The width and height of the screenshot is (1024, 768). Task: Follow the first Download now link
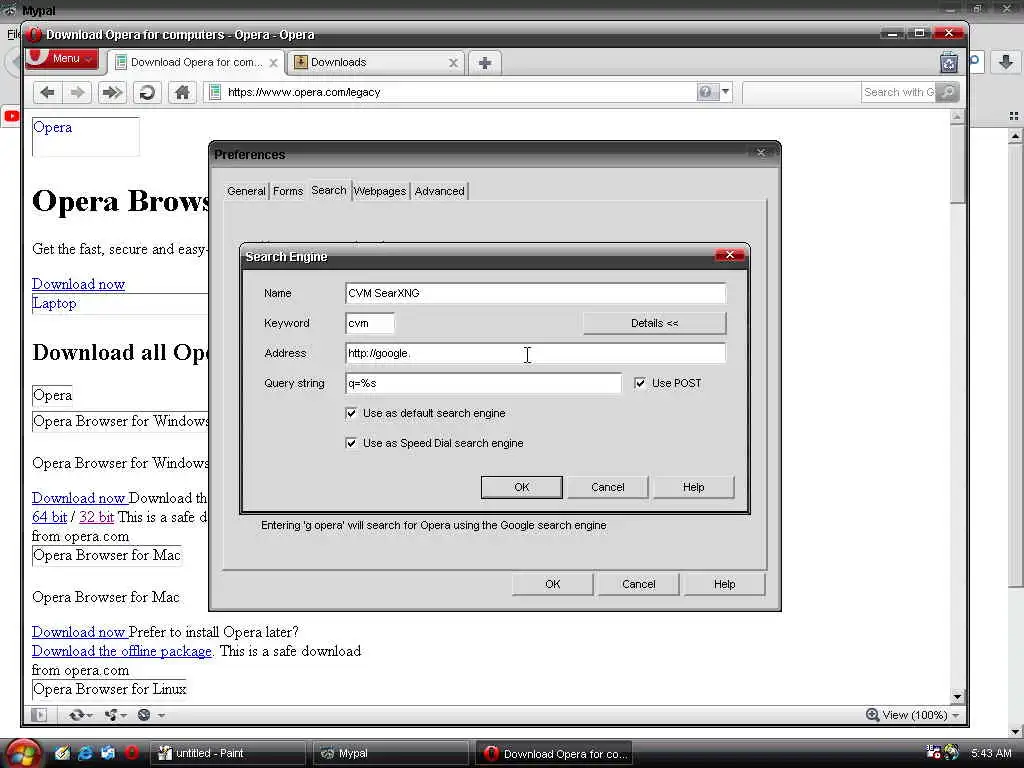[78, 284]
